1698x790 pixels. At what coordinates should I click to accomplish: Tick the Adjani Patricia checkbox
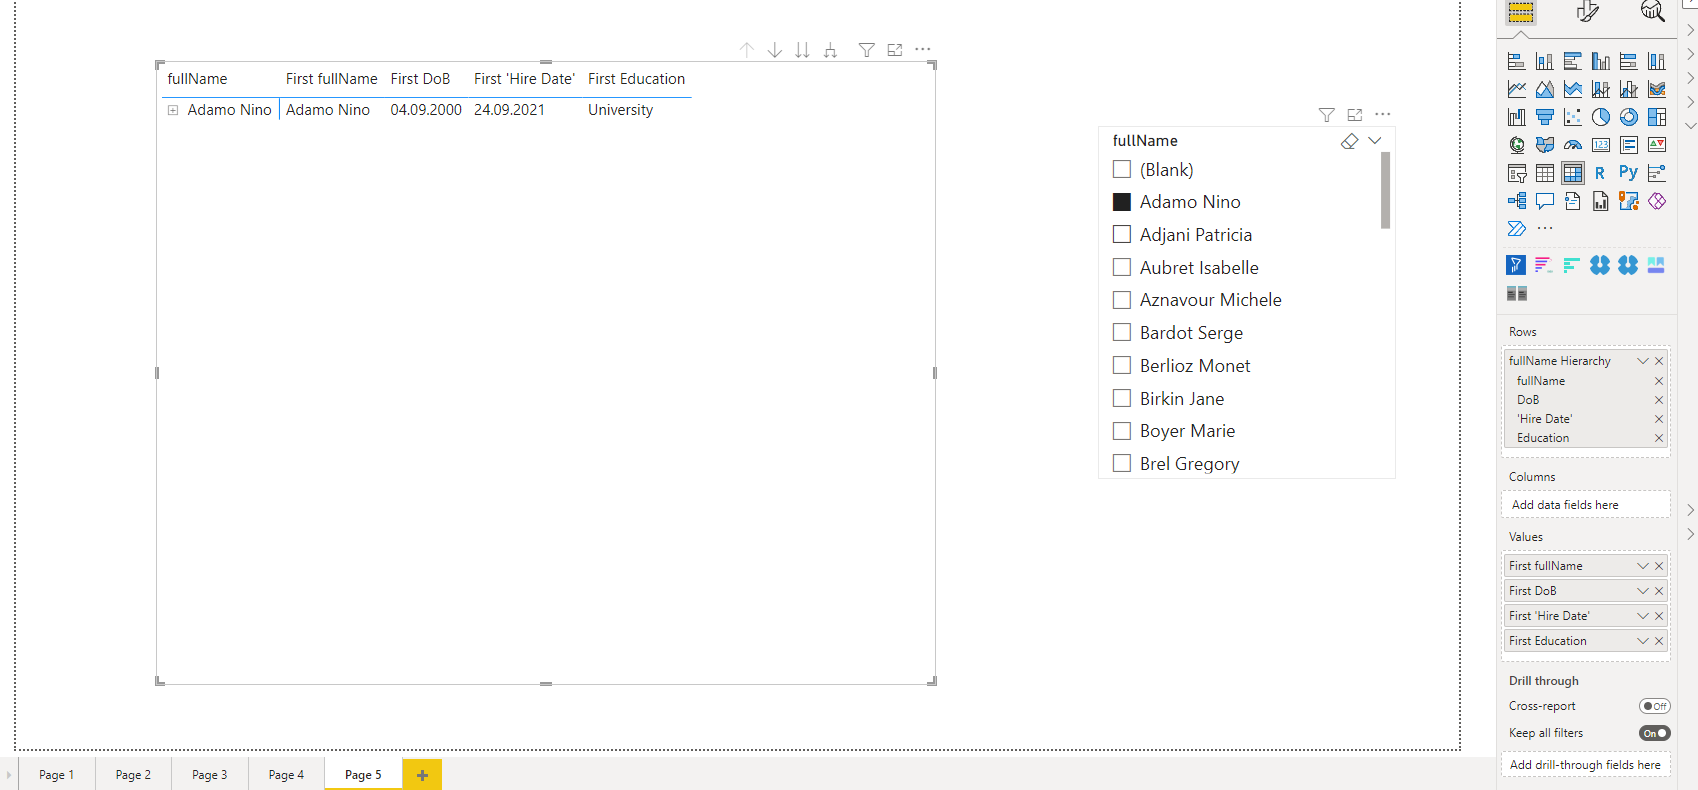(1122, 234)
